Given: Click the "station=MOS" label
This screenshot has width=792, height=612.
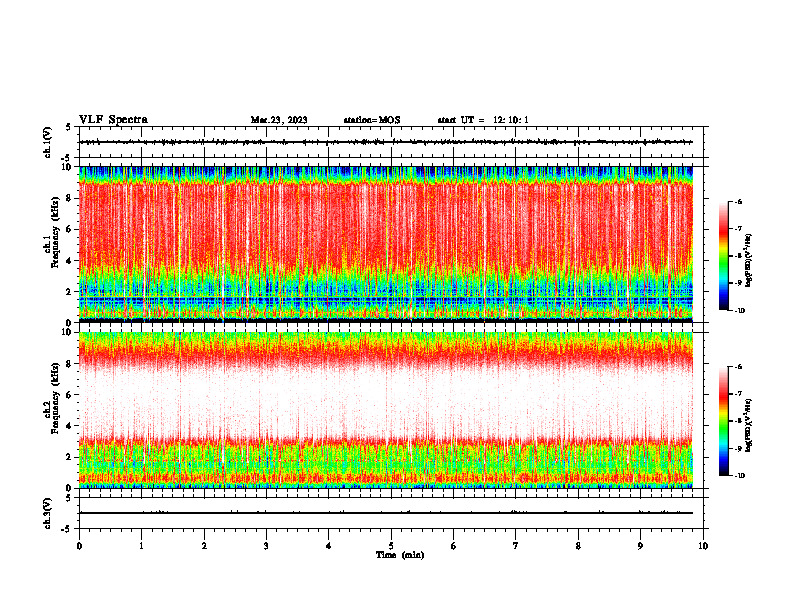Looking at the screenshot, I should pyautogui.click(x=372, y=120).
